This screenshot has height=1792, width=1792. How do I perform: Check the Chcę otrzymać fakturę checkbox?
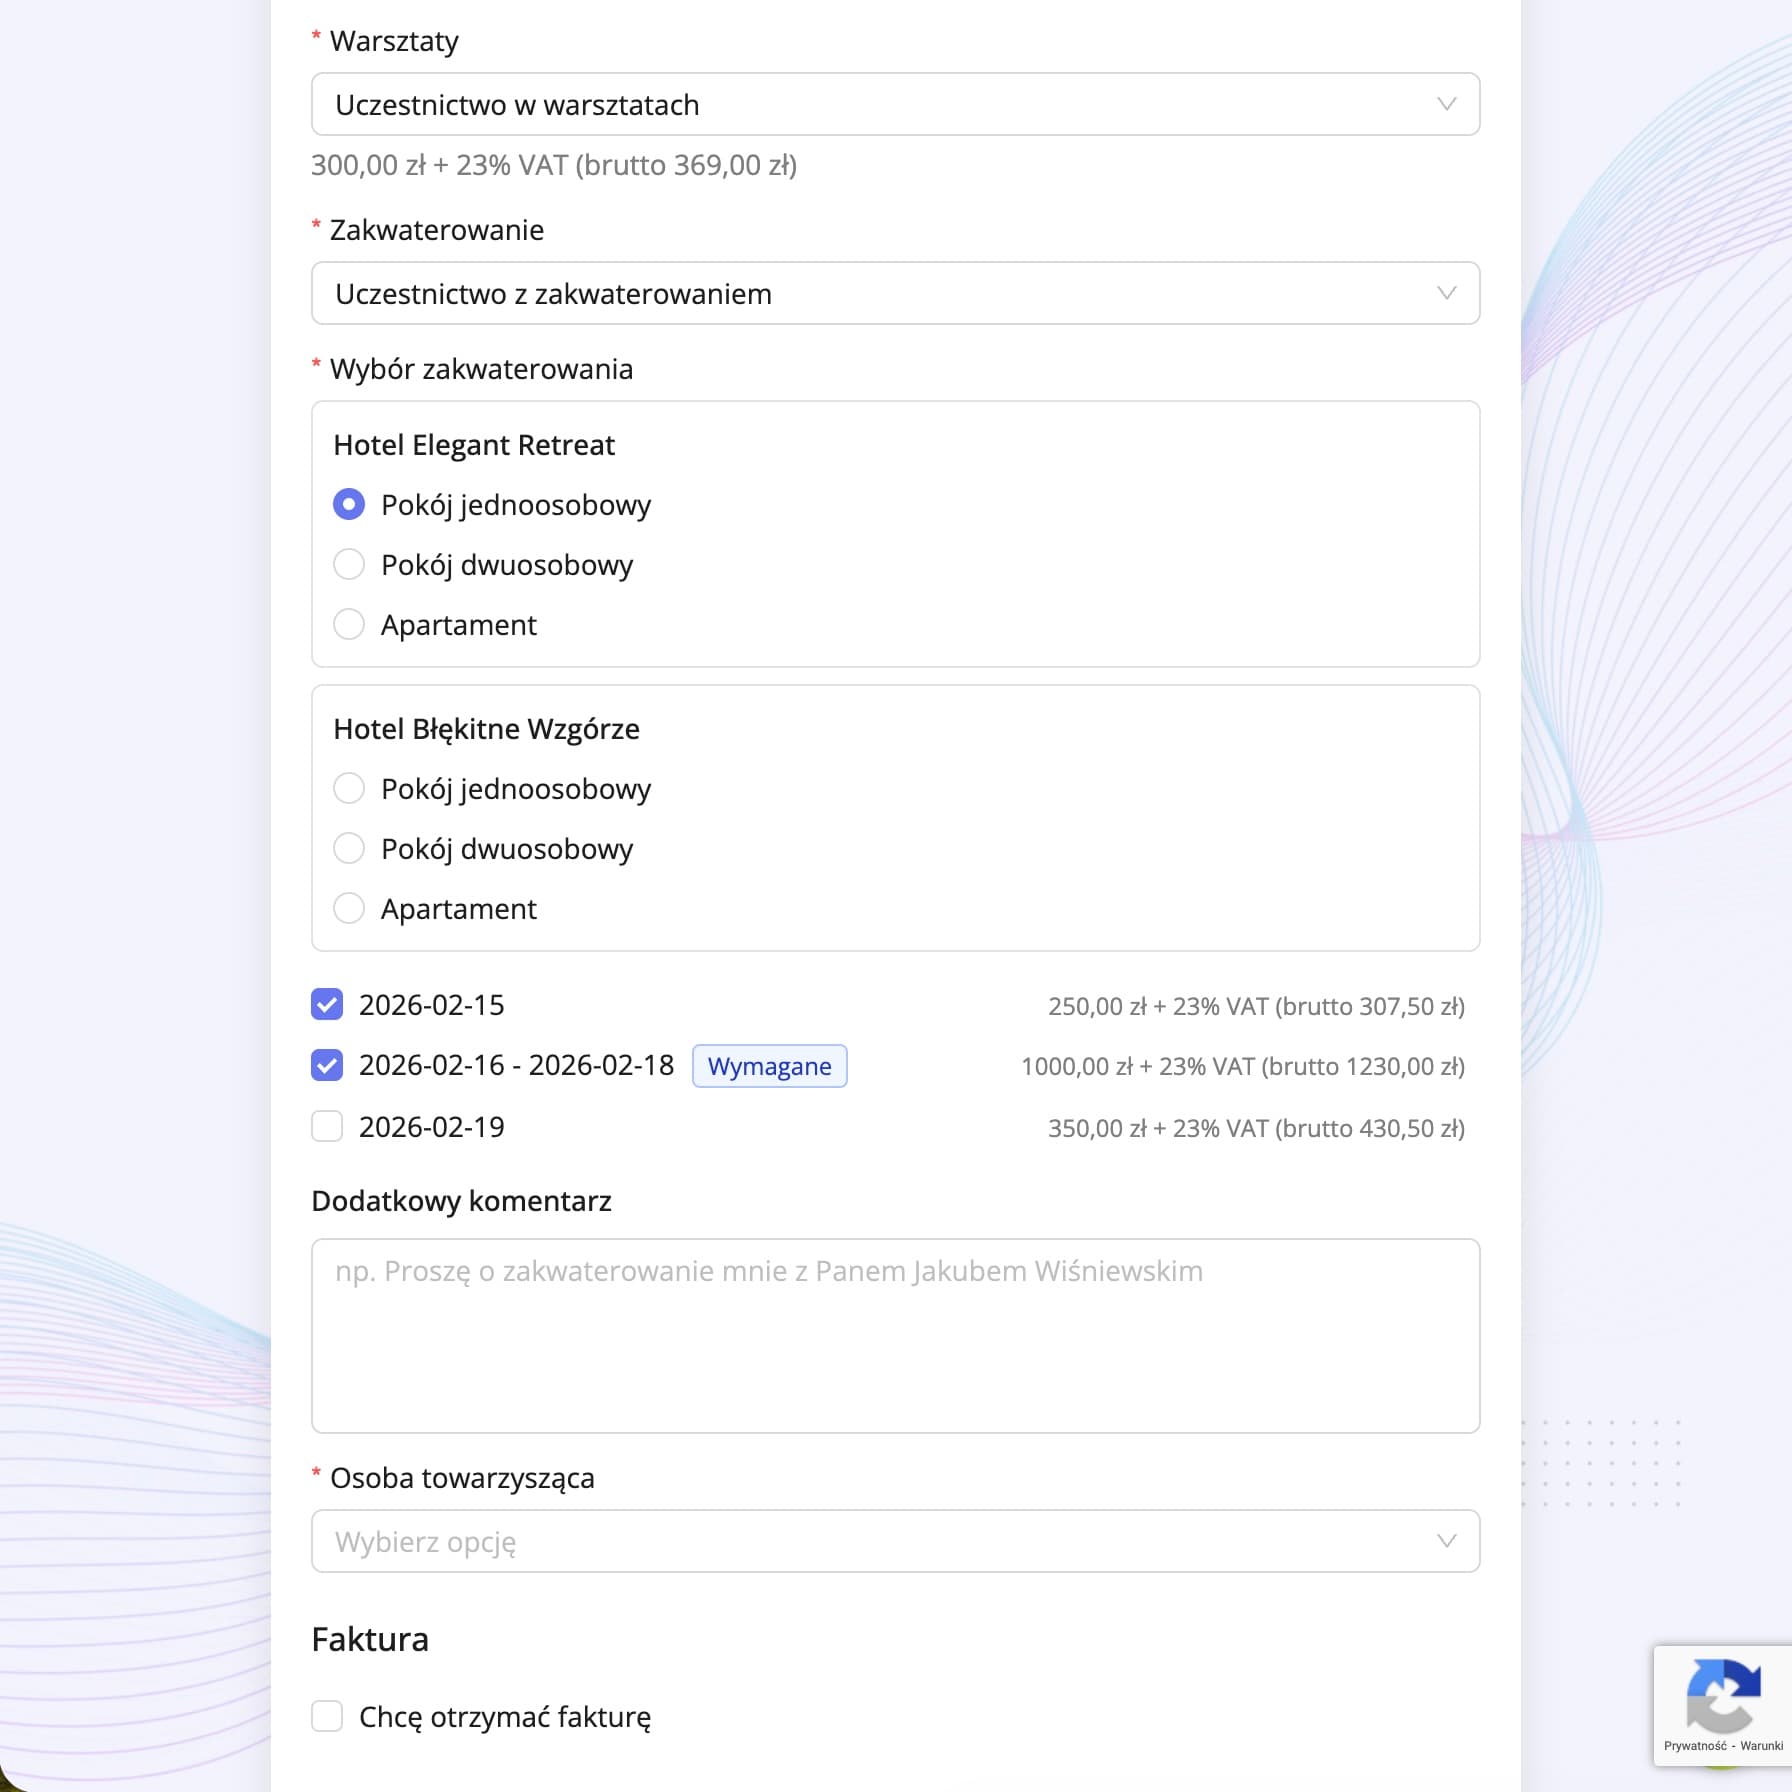(x=327, y=1716)
